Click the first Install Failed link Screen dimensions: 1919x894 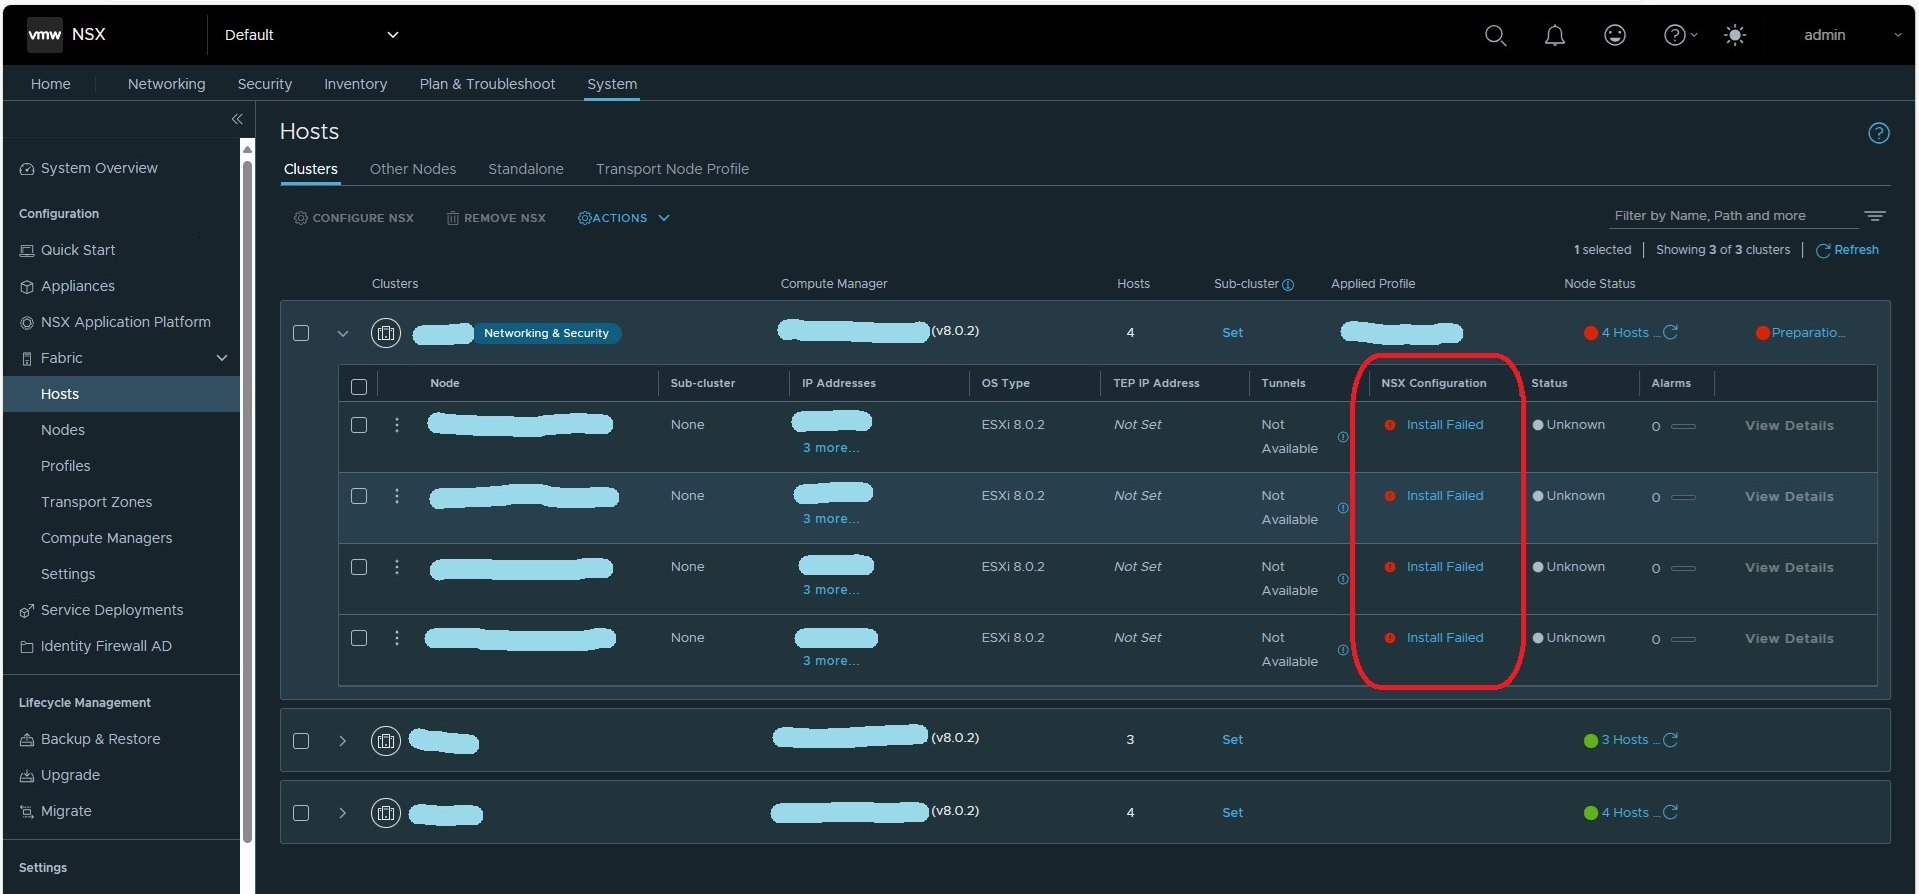(1444, 425)
